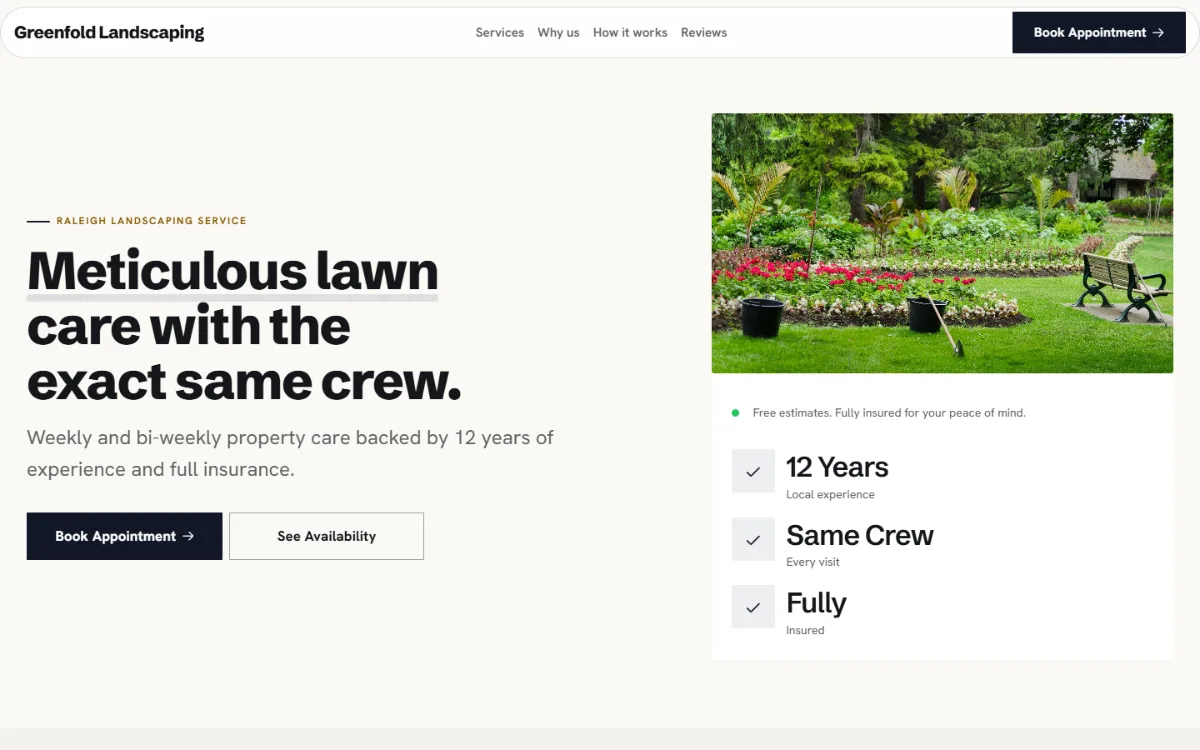Select the 'Weekly and bi-weekly property care' paragraph

(x=290, y=453)
